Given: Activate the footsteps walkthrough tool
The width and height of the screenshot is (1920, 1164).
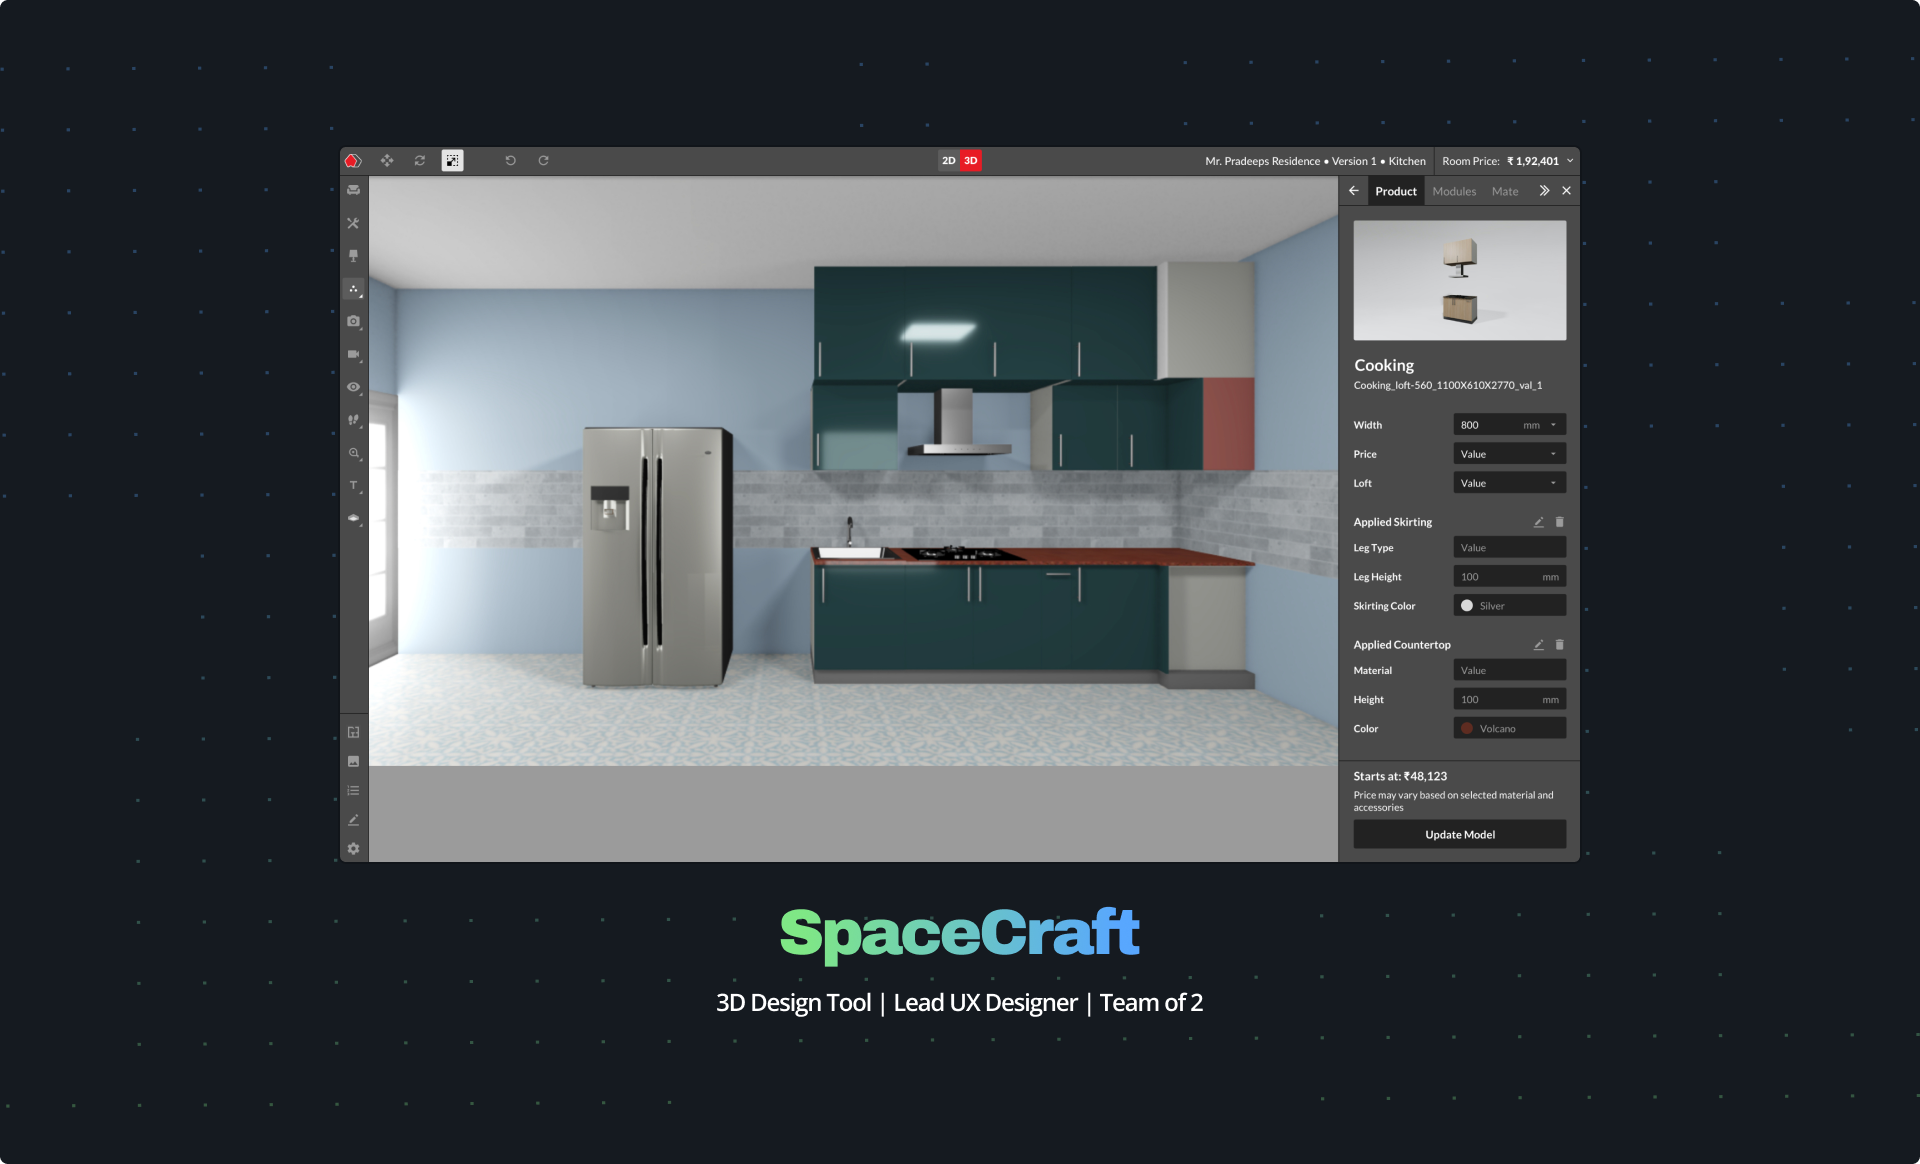Looking at the screenshot, I should point(353,420).
